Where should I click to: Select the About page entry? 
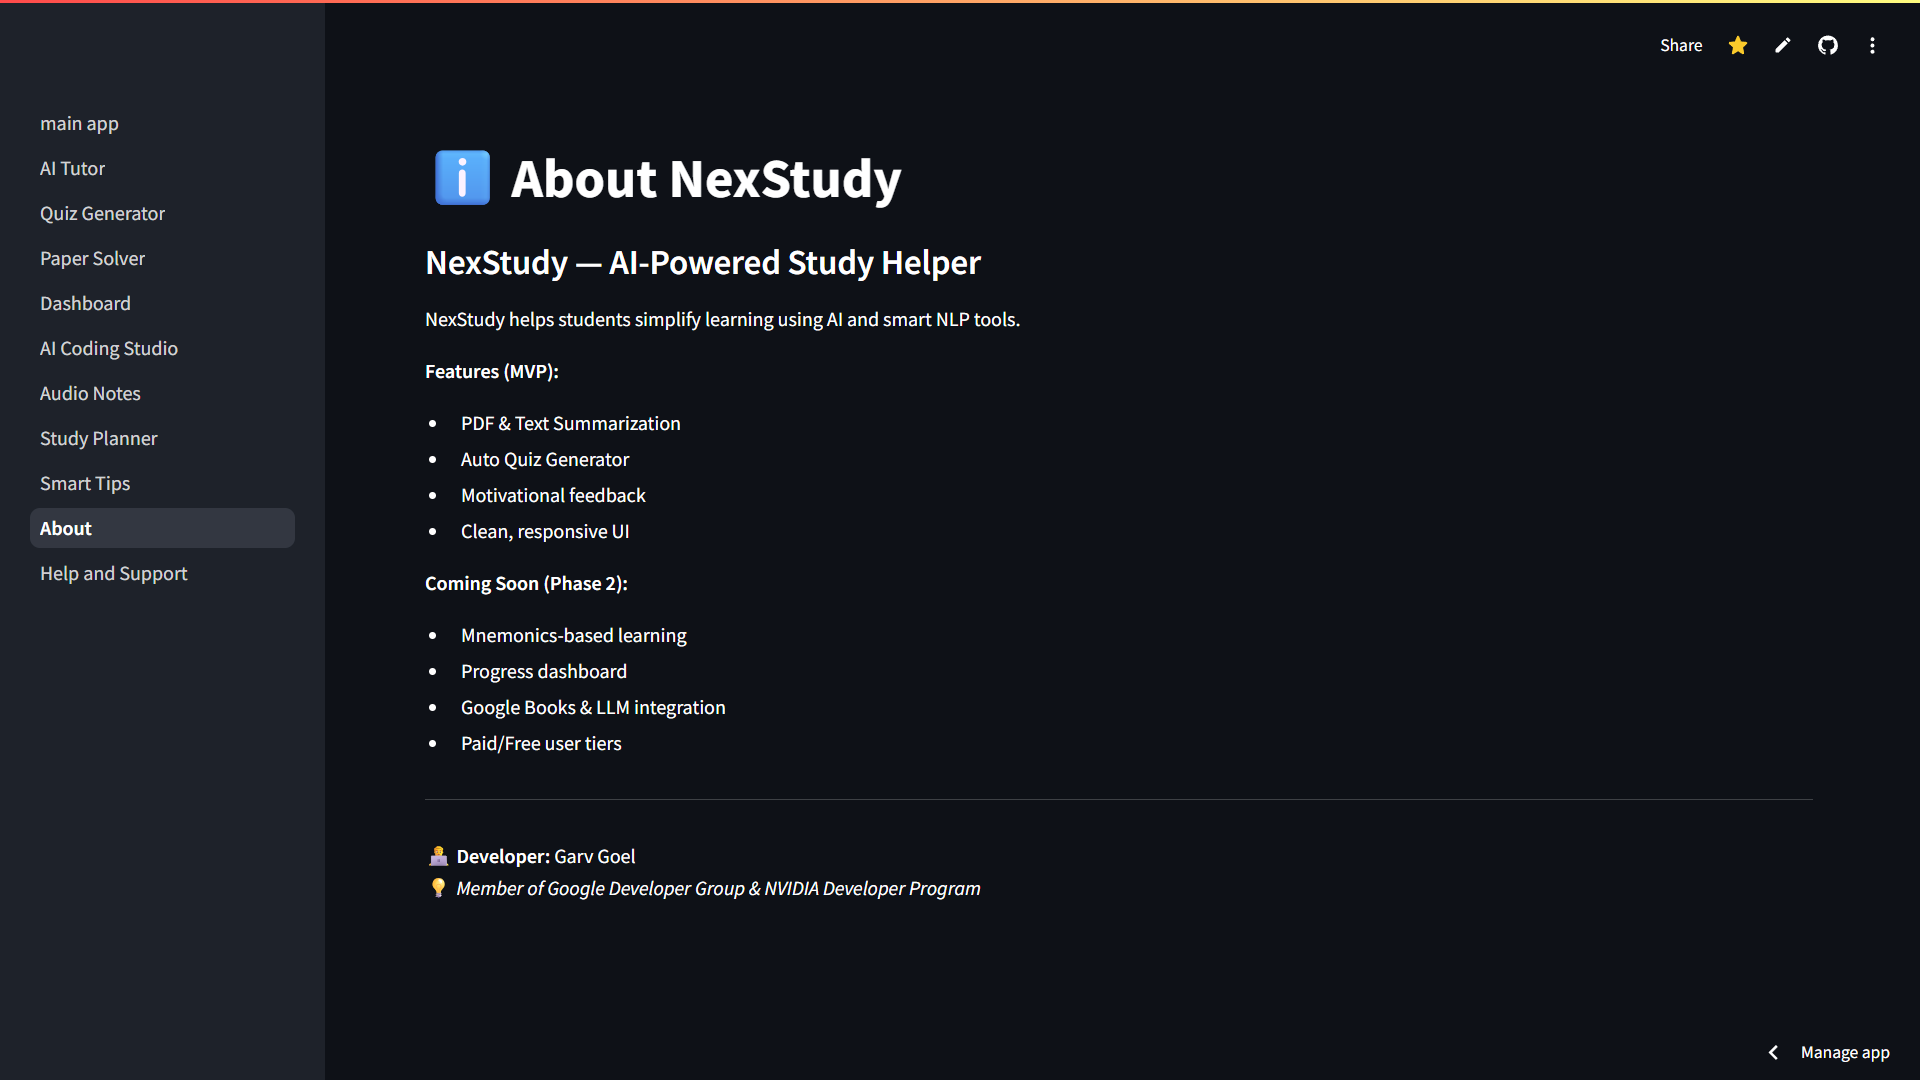65,528
